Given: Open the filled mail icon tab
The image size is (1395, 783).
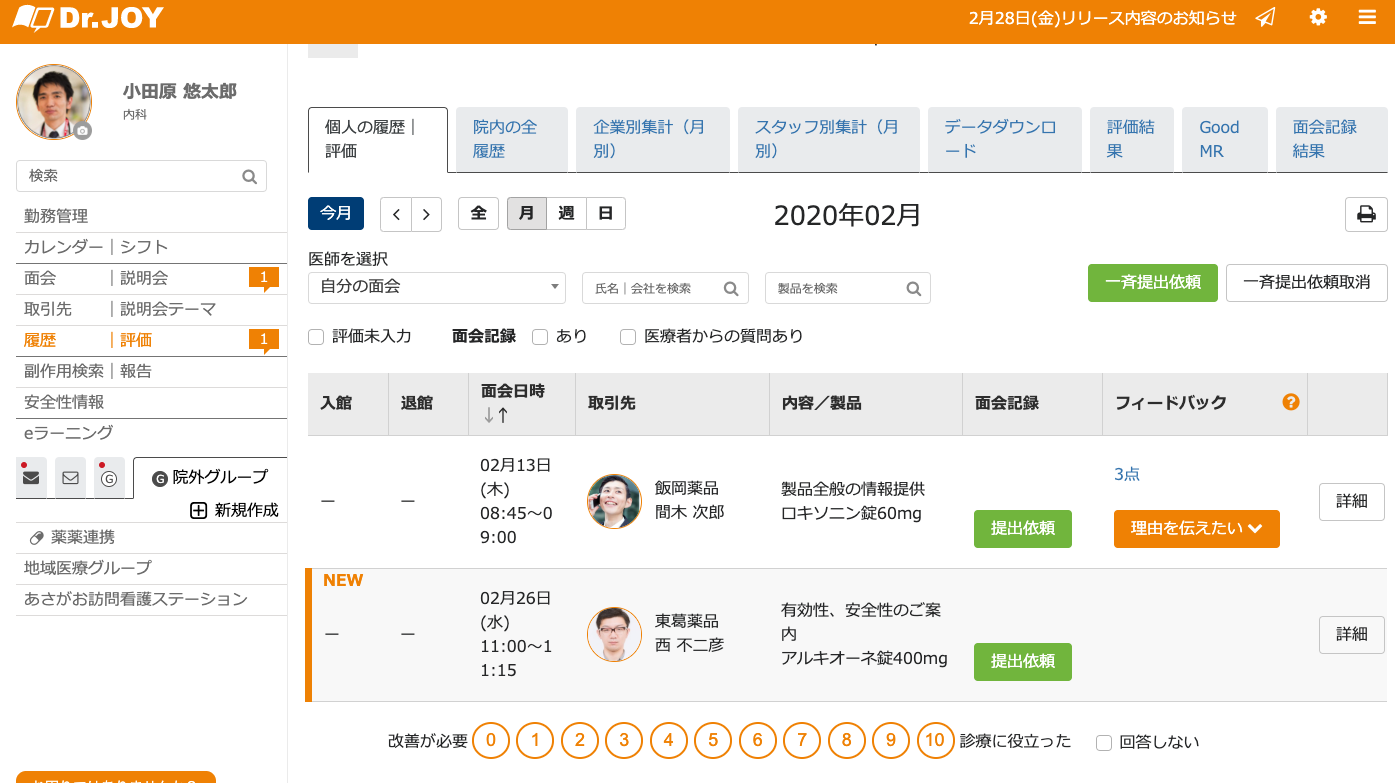Looking at the screenshot, I should (x=31, y=477).
